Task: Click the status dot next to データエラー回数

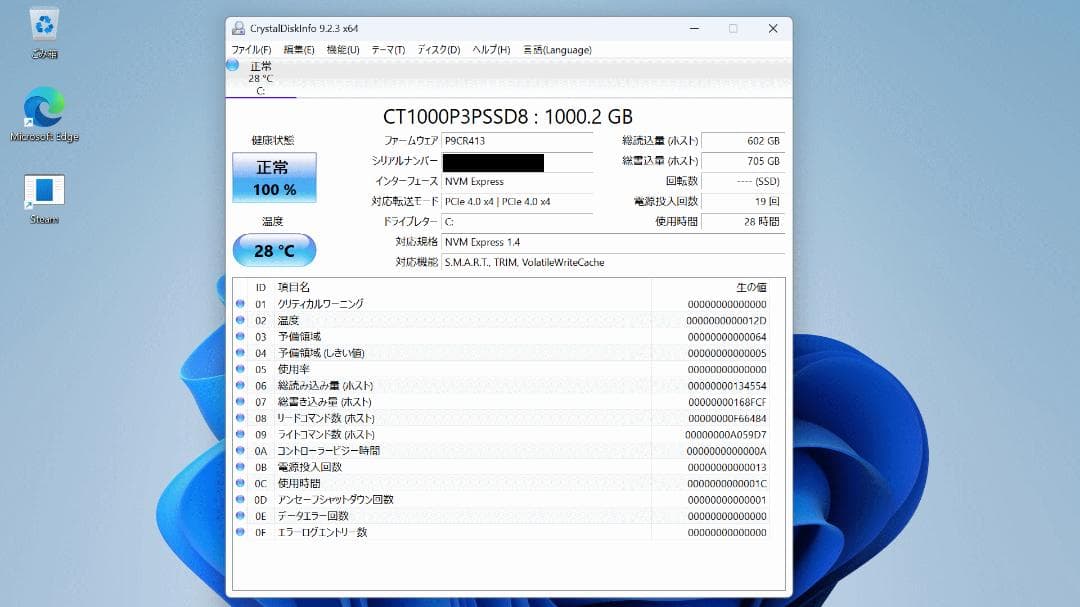Action: [x=238, y=515]
